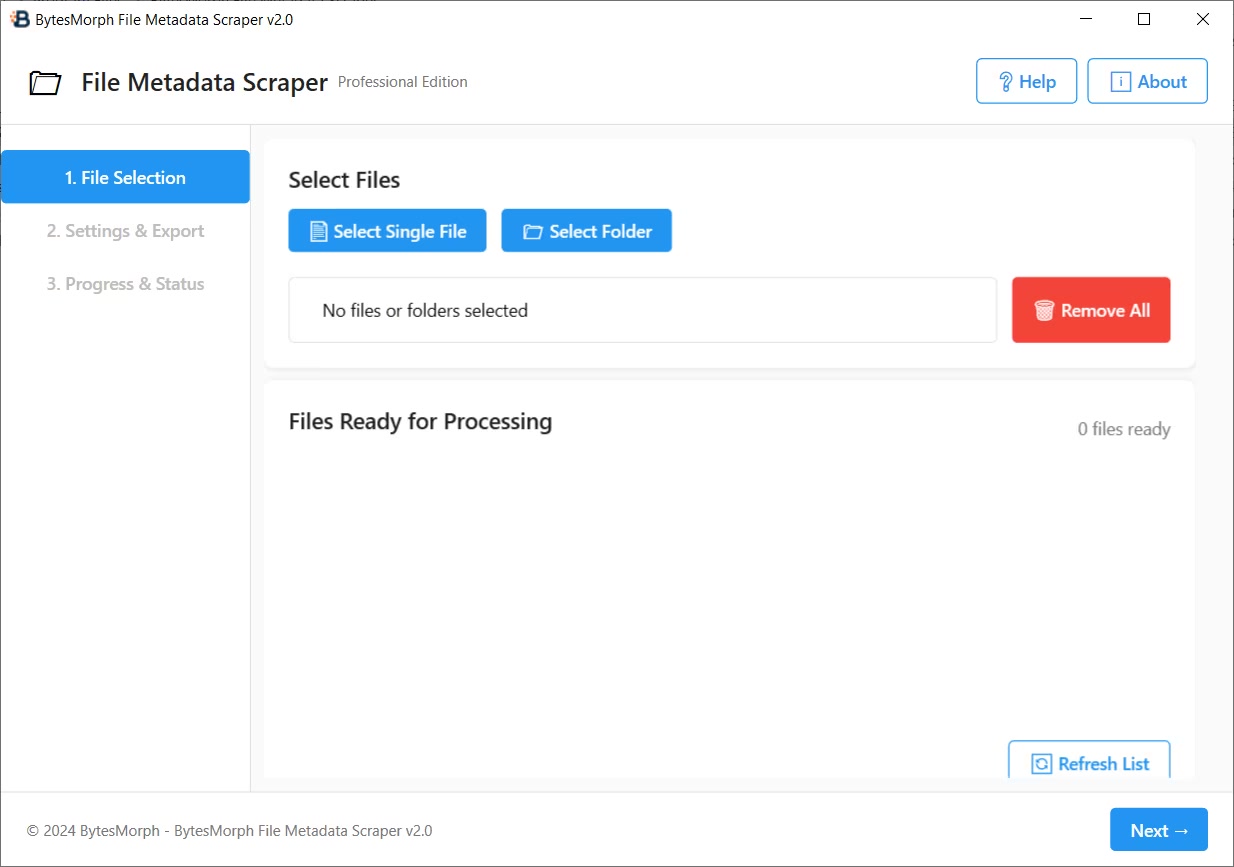
Task: Click the refresh arrows icon on Refresh List
Action: tap(1041, 764)
